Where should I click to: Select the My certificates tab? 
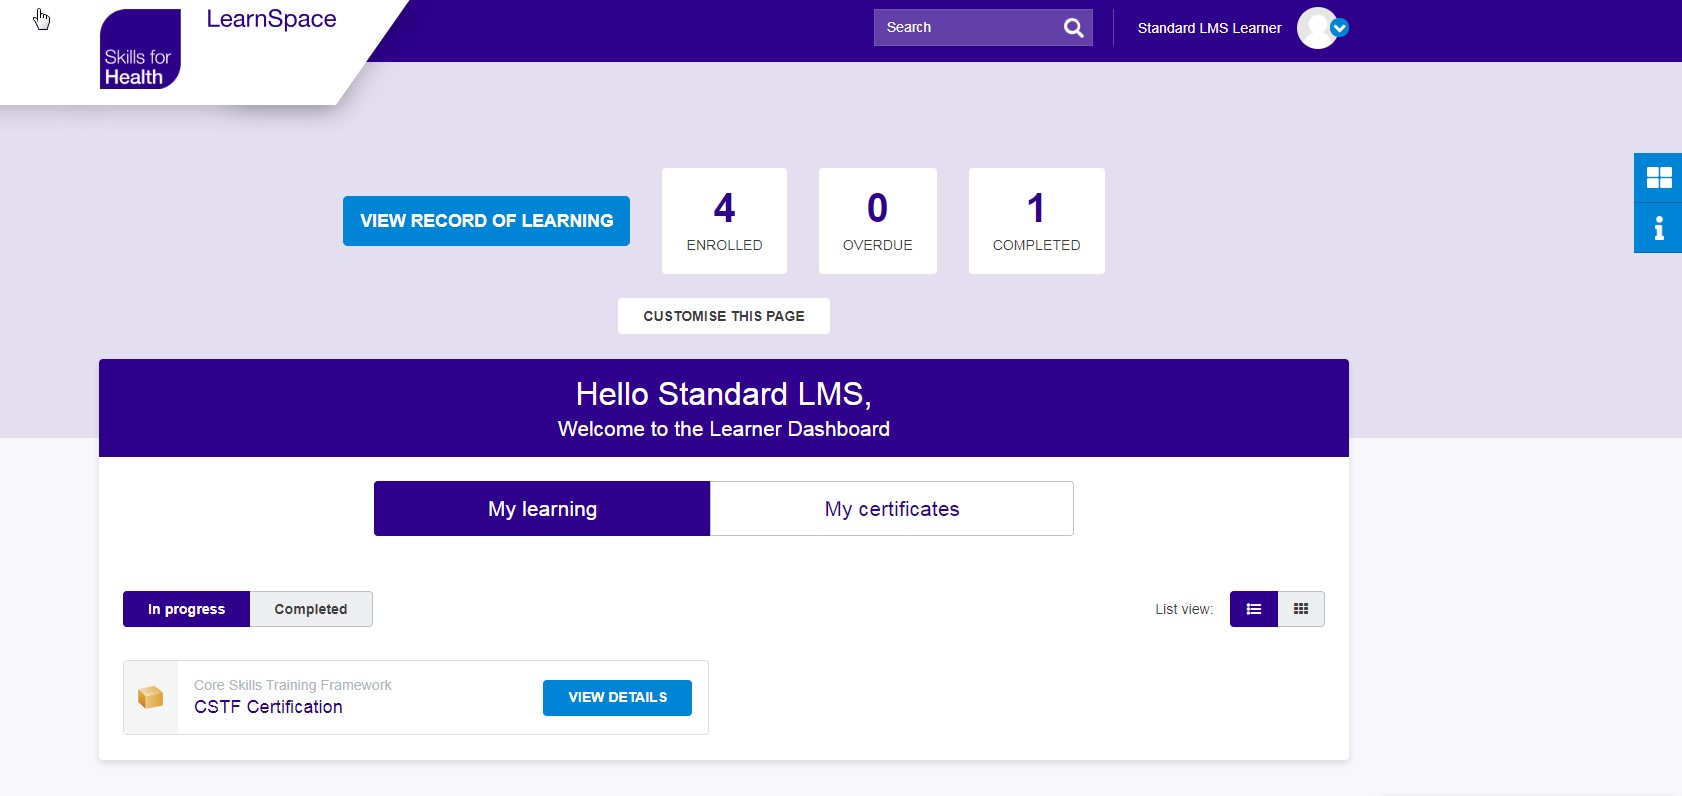tap(892, 509)
